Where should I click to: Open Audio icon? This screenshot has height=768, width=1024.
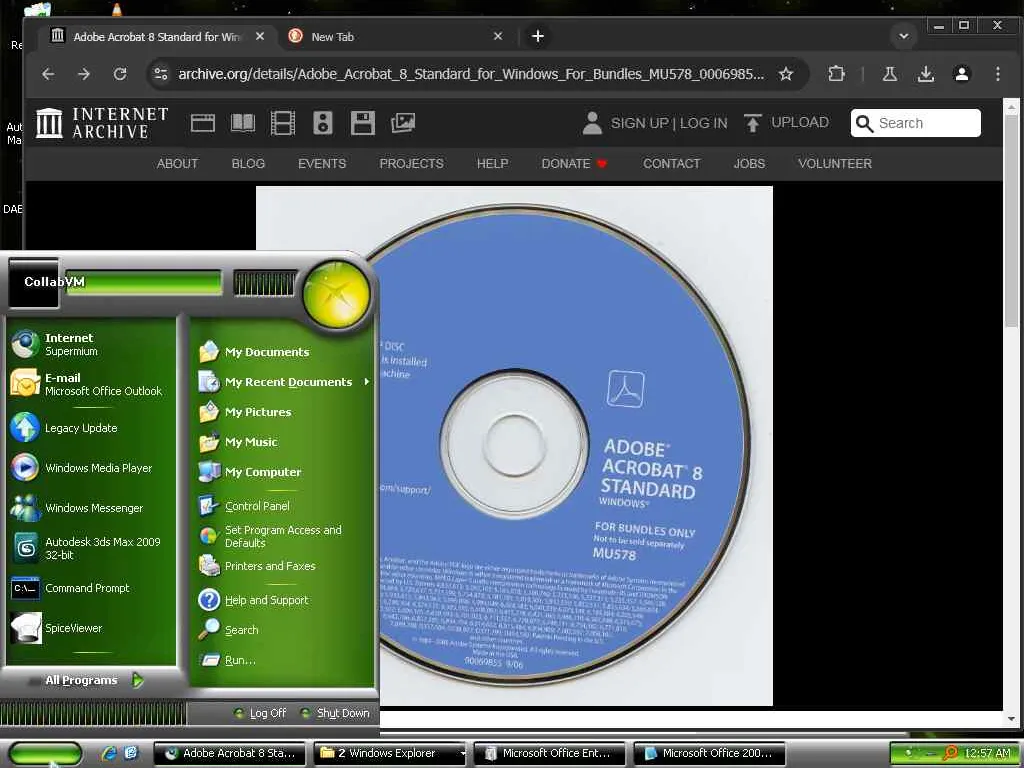point(323,123)
